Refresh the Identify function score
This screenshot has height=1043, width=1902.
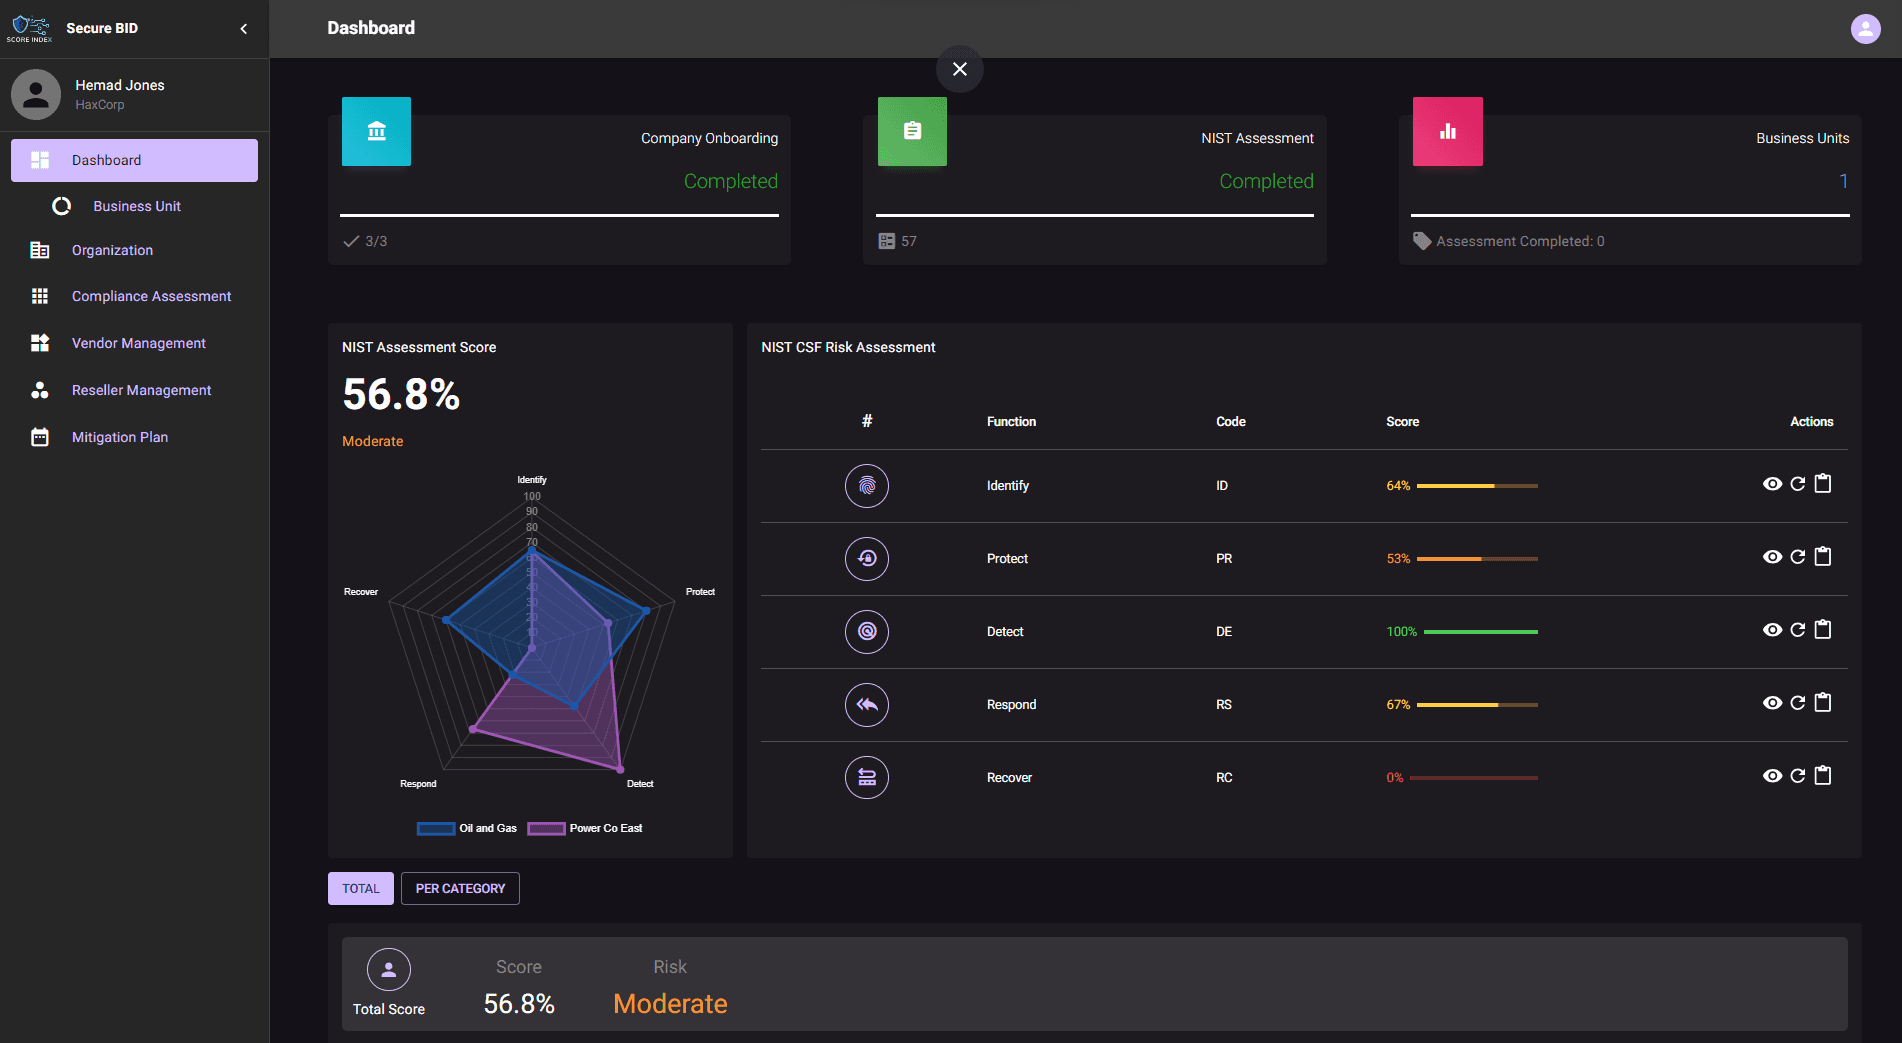click(x=1798, y=484)
